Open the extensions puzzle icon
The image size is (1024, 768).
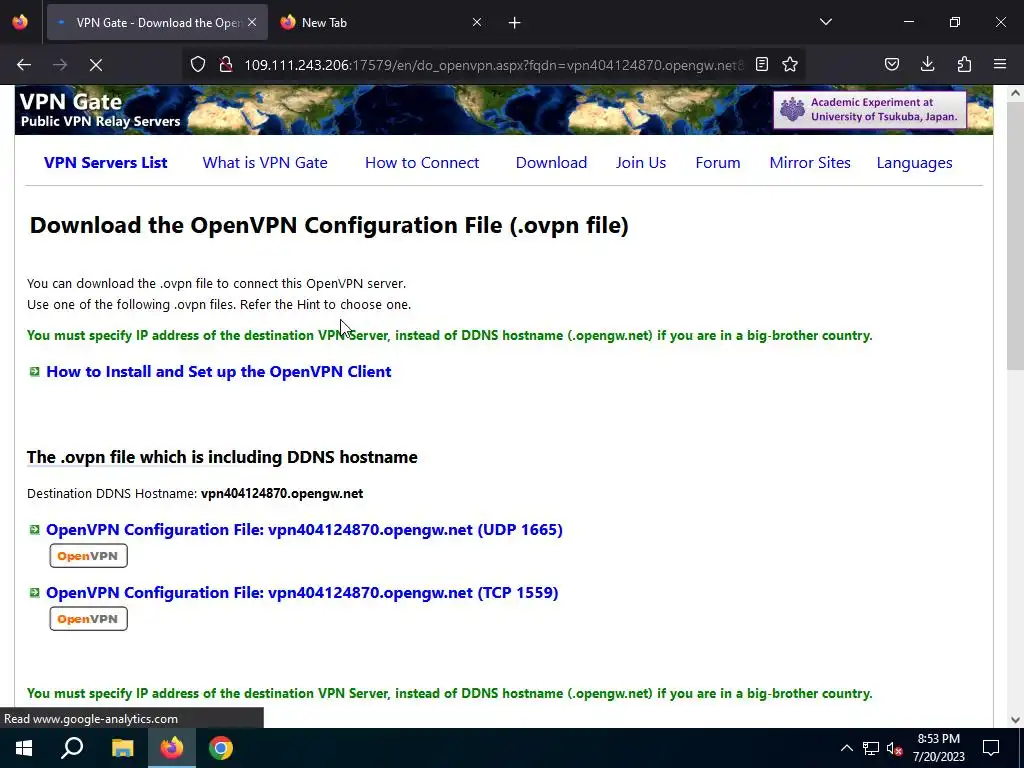[964, 64]
